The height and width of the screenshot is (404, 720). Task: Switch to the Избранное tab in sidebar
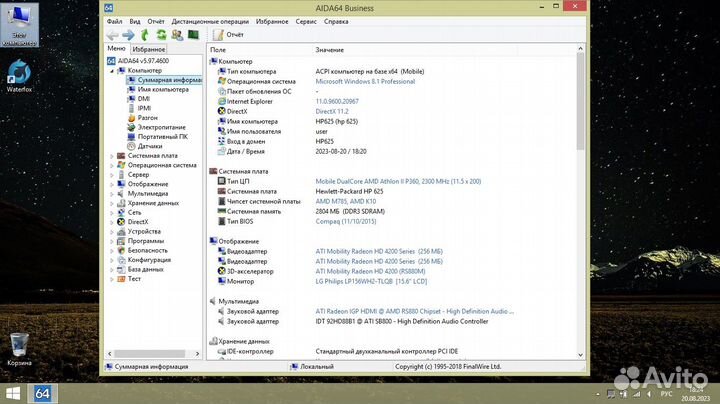click(148, 49)
